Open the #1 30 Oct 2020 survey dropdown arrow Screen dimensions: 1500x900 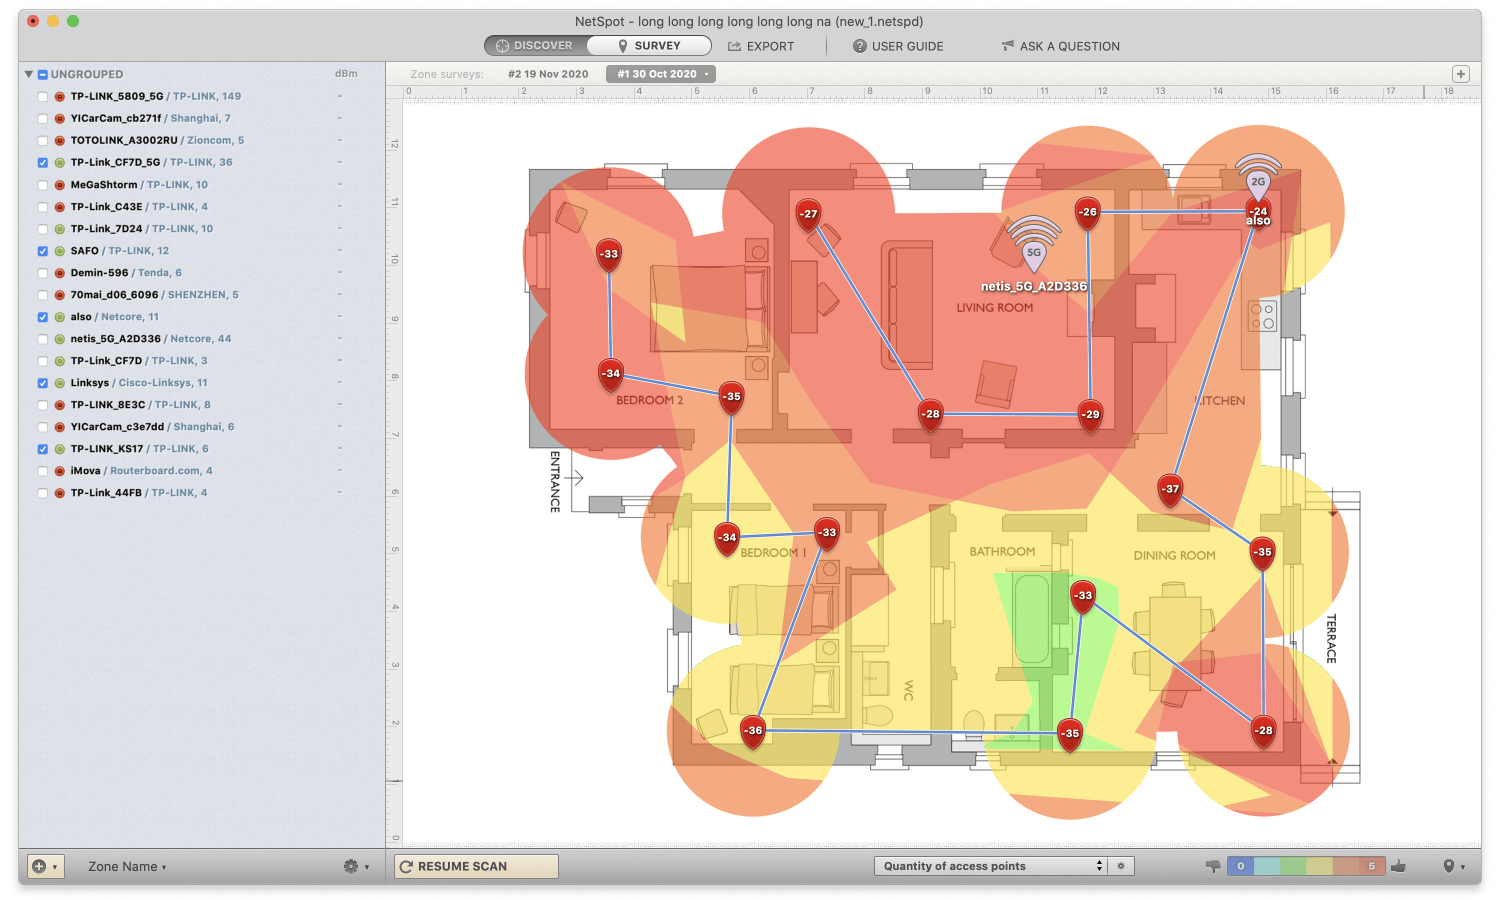(706, 75)
